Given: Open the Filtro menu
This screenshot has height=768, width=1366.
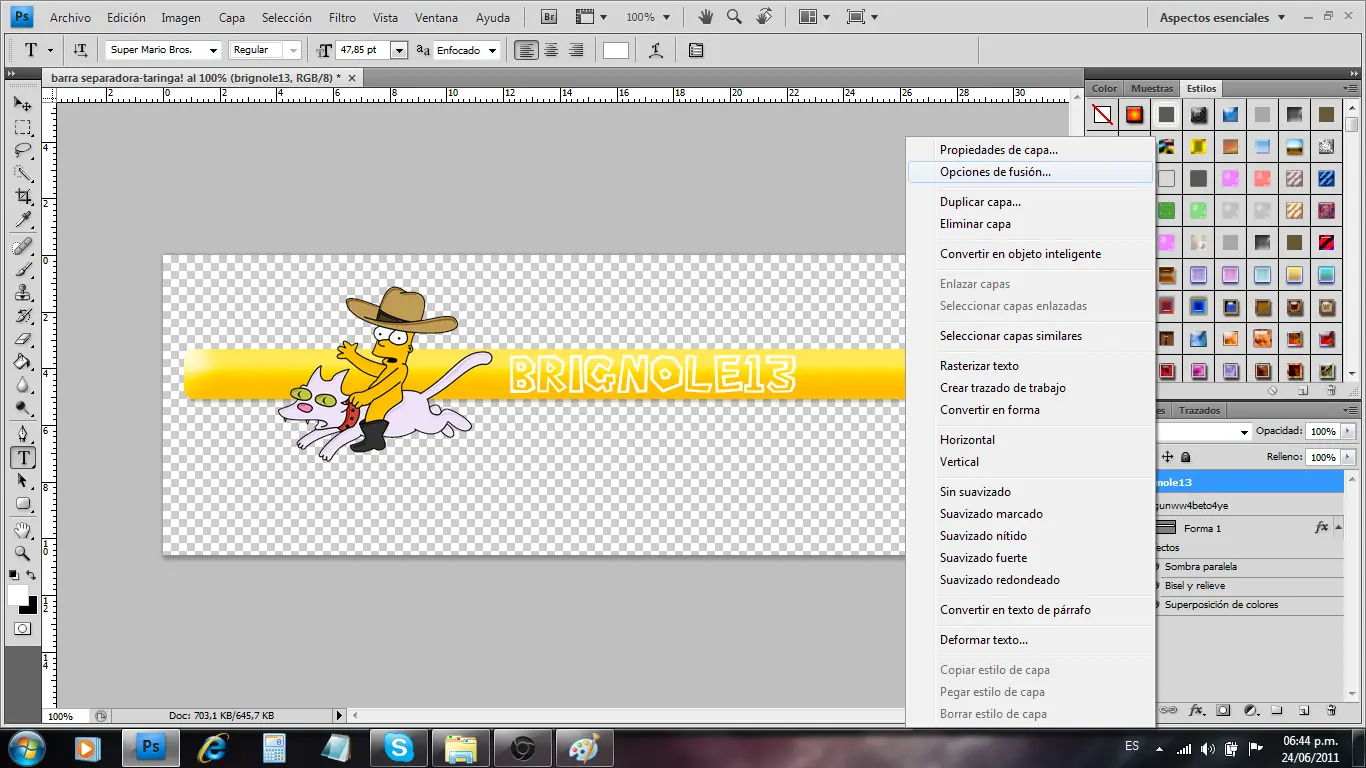Looking at the screenshot, I should pos(342,17).
